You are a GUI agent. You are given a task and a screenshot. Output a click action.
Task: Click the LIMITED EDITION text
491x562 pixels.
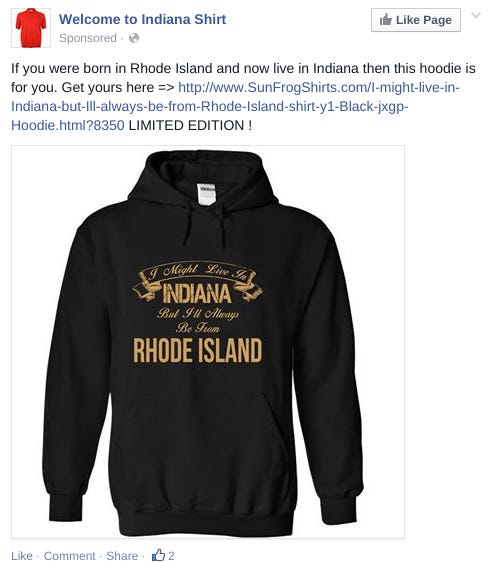click(x=190, y=125)
